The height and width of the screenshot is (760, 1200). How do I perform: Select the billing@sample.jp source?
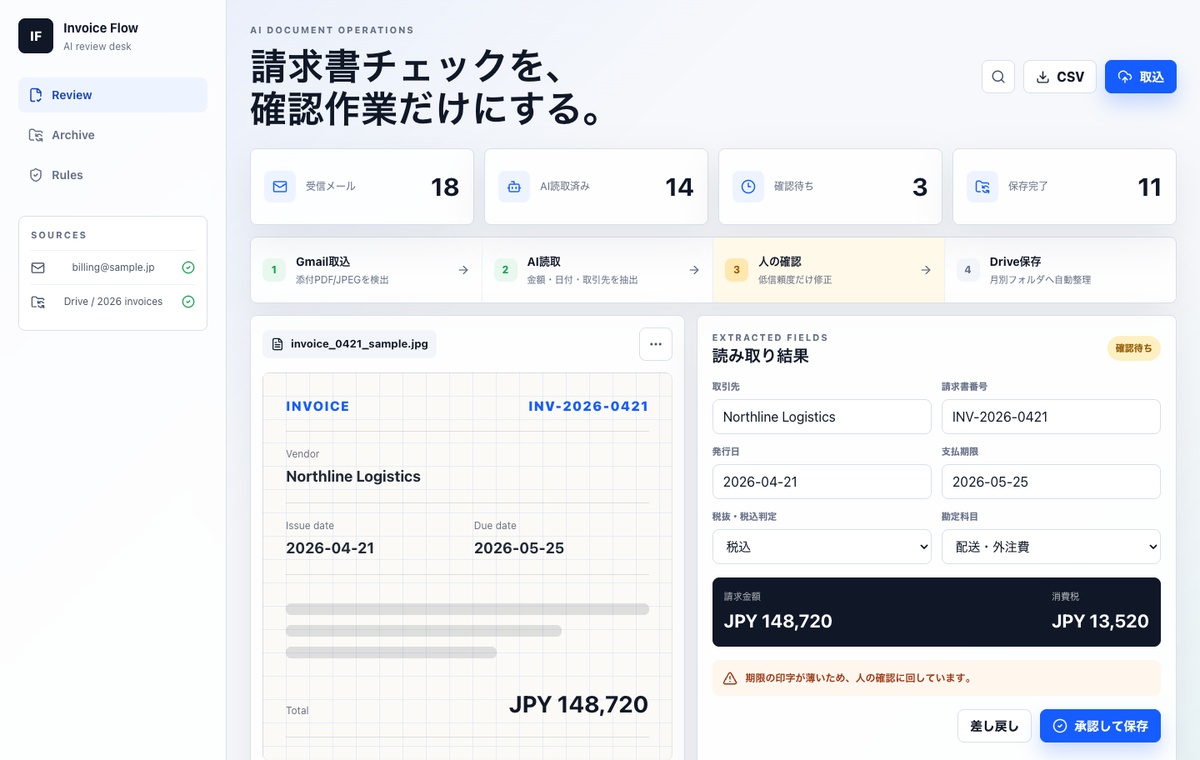point(113,268)
